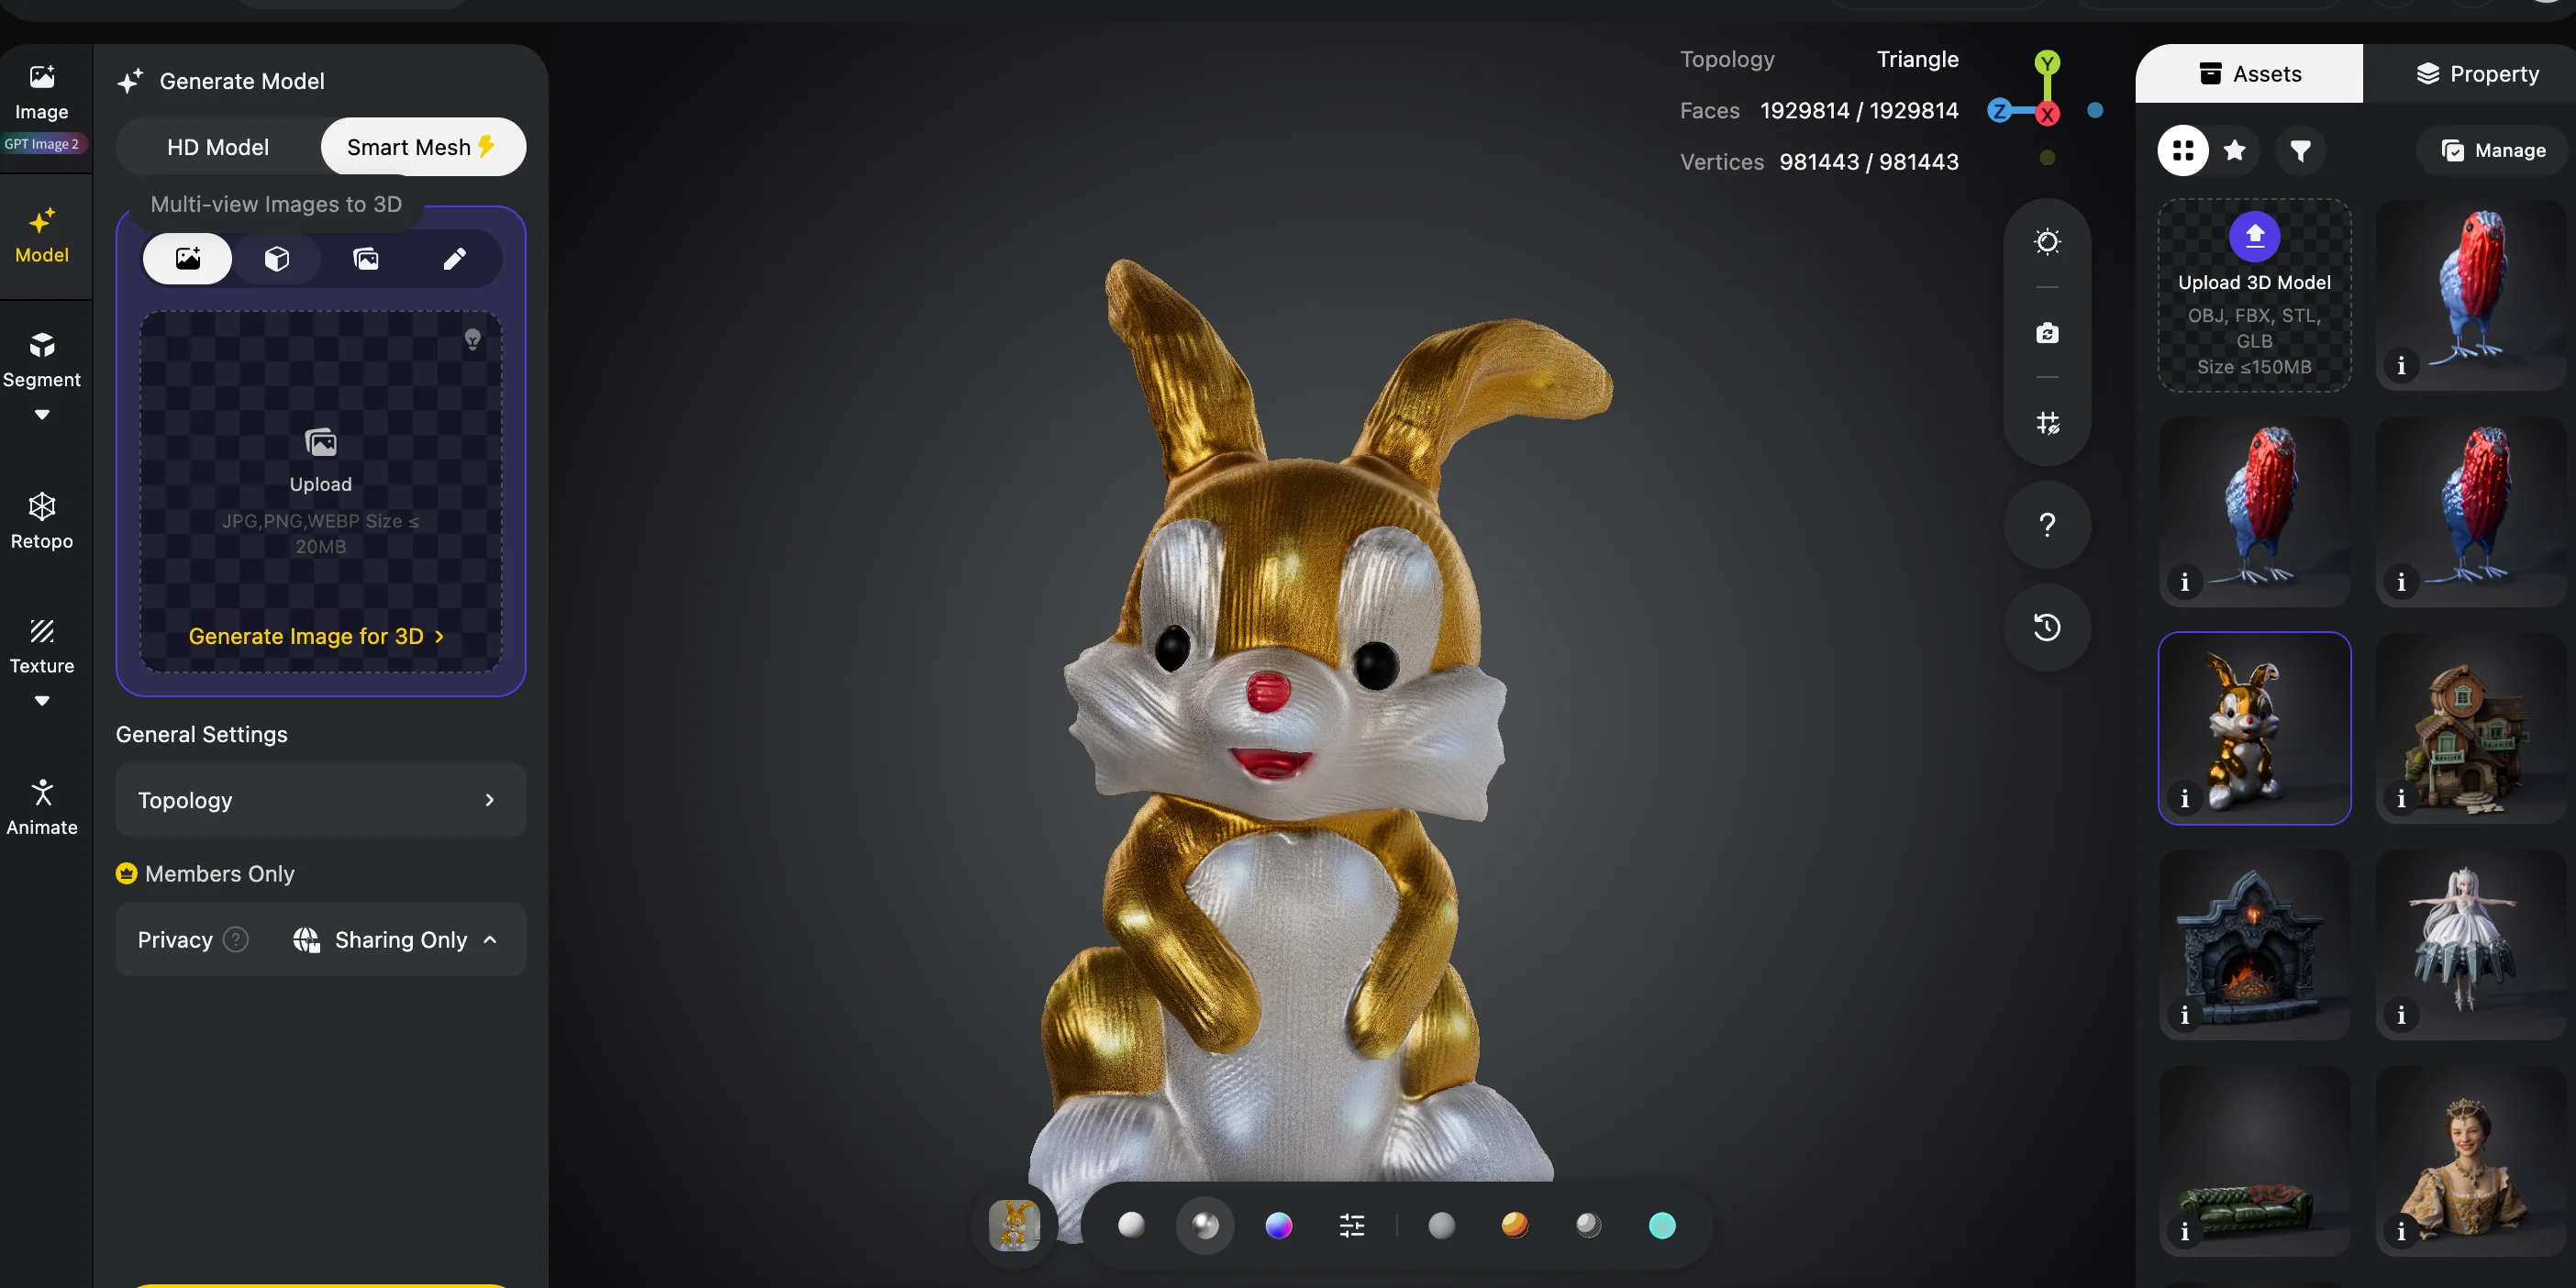Click the Upload image drop area
This screenshot has height=1288, width=2576.
[321, 491]
